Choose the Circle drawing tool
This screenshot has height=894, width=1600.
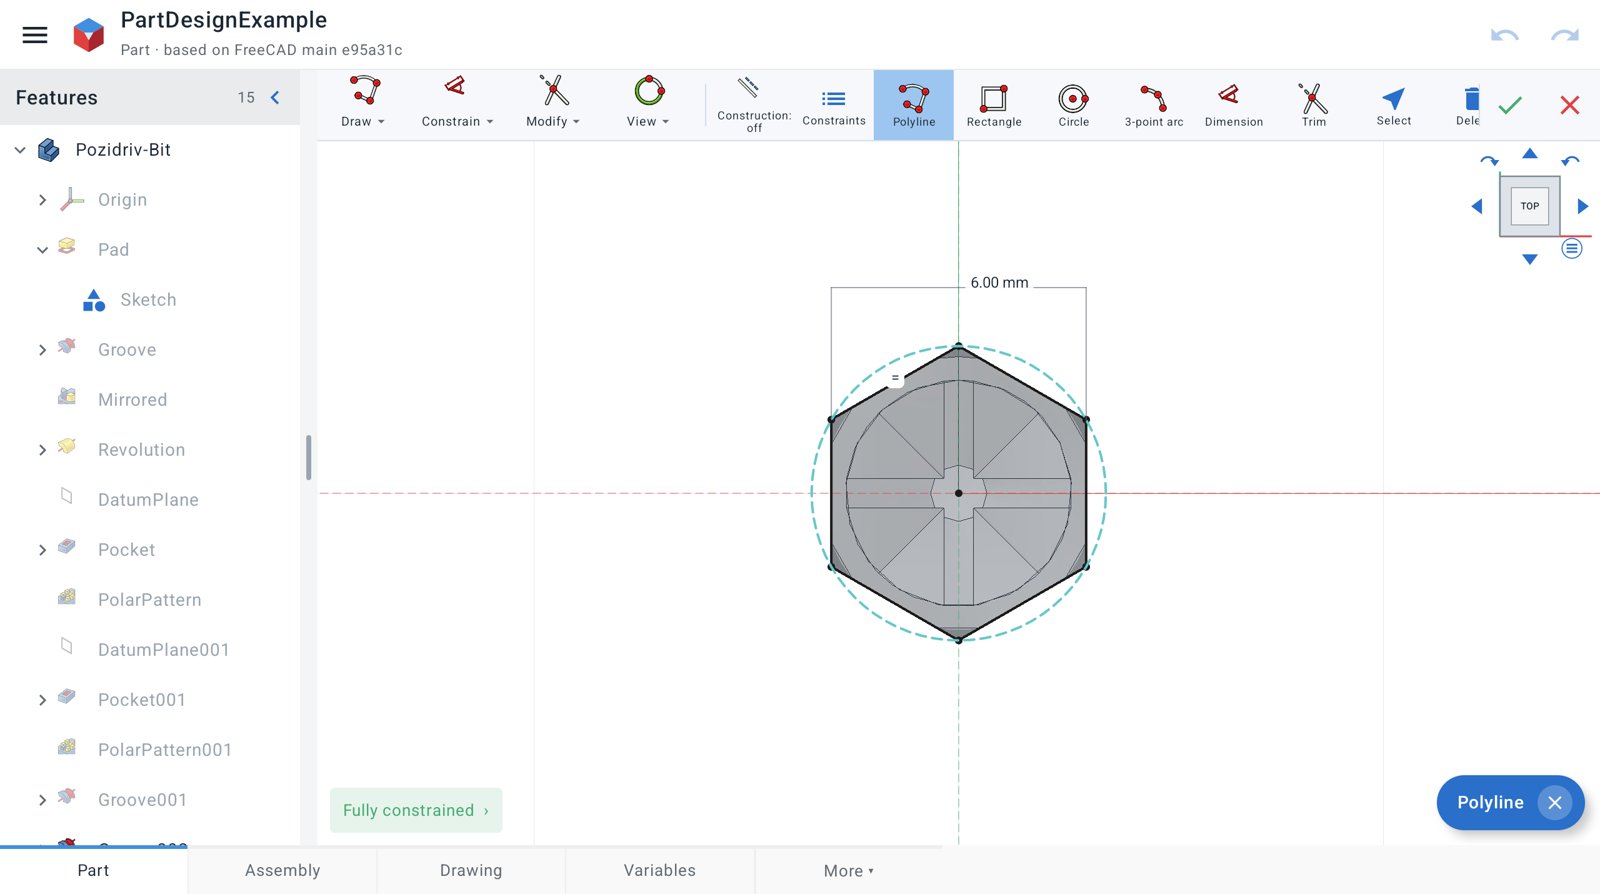tap(1073, 105)
